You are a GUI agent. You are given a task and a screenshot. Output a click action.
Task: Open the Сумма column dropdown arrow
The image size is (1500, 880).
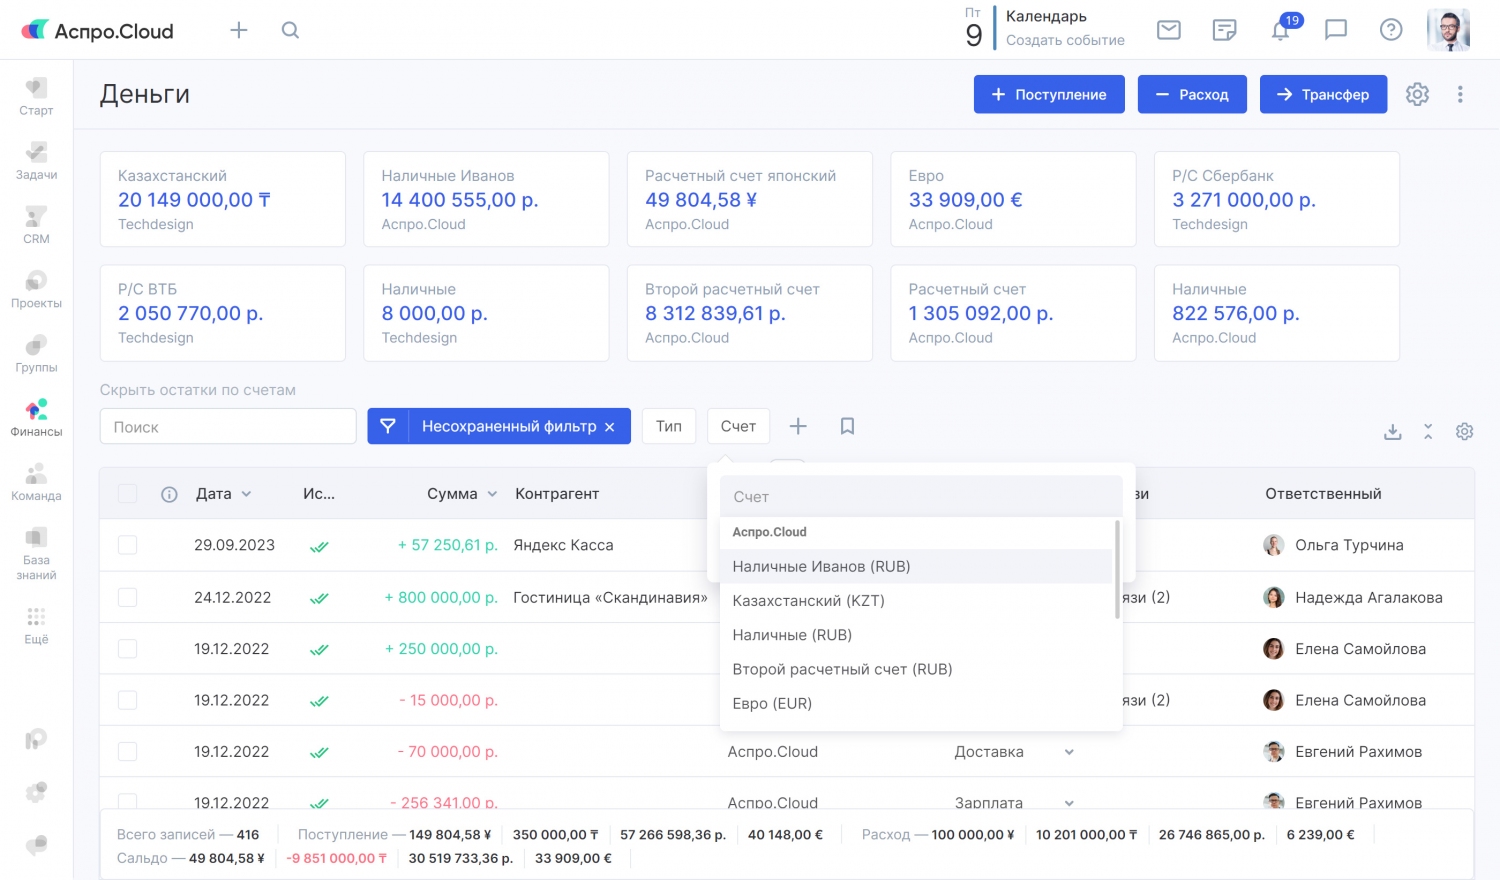(x=492, y=494)
